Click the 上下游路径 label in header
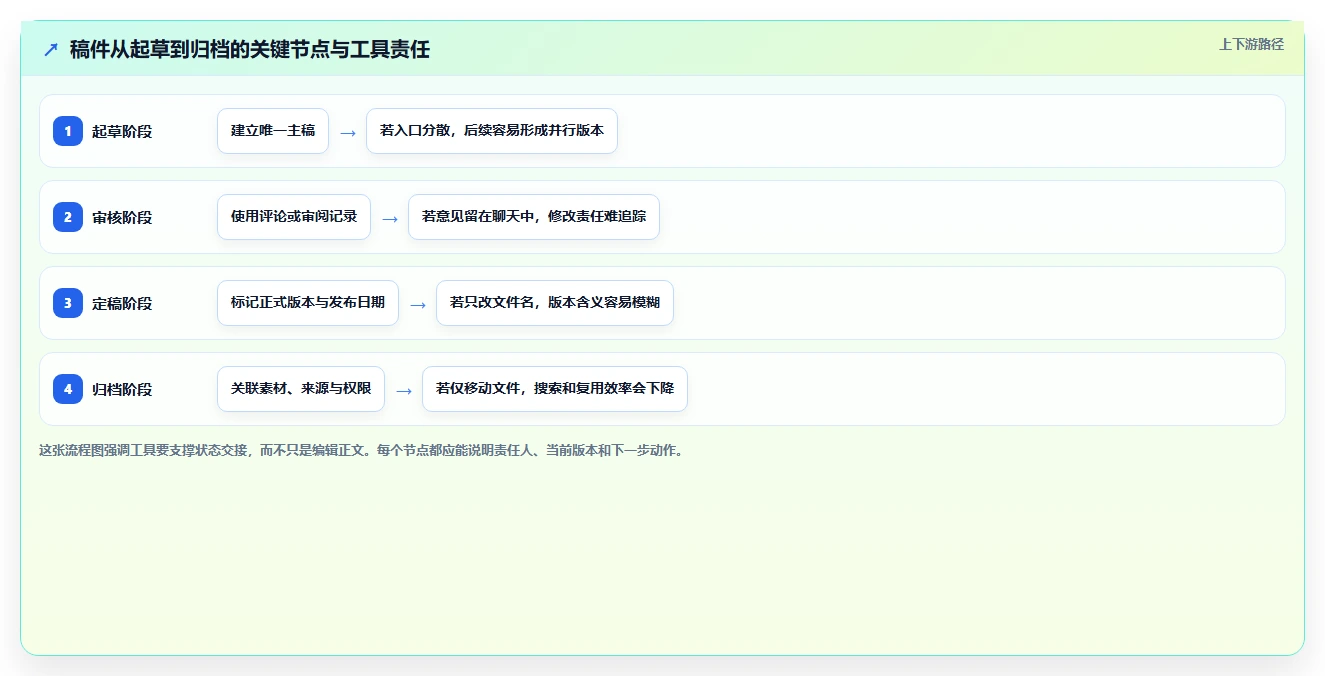 pos(1251,44)
